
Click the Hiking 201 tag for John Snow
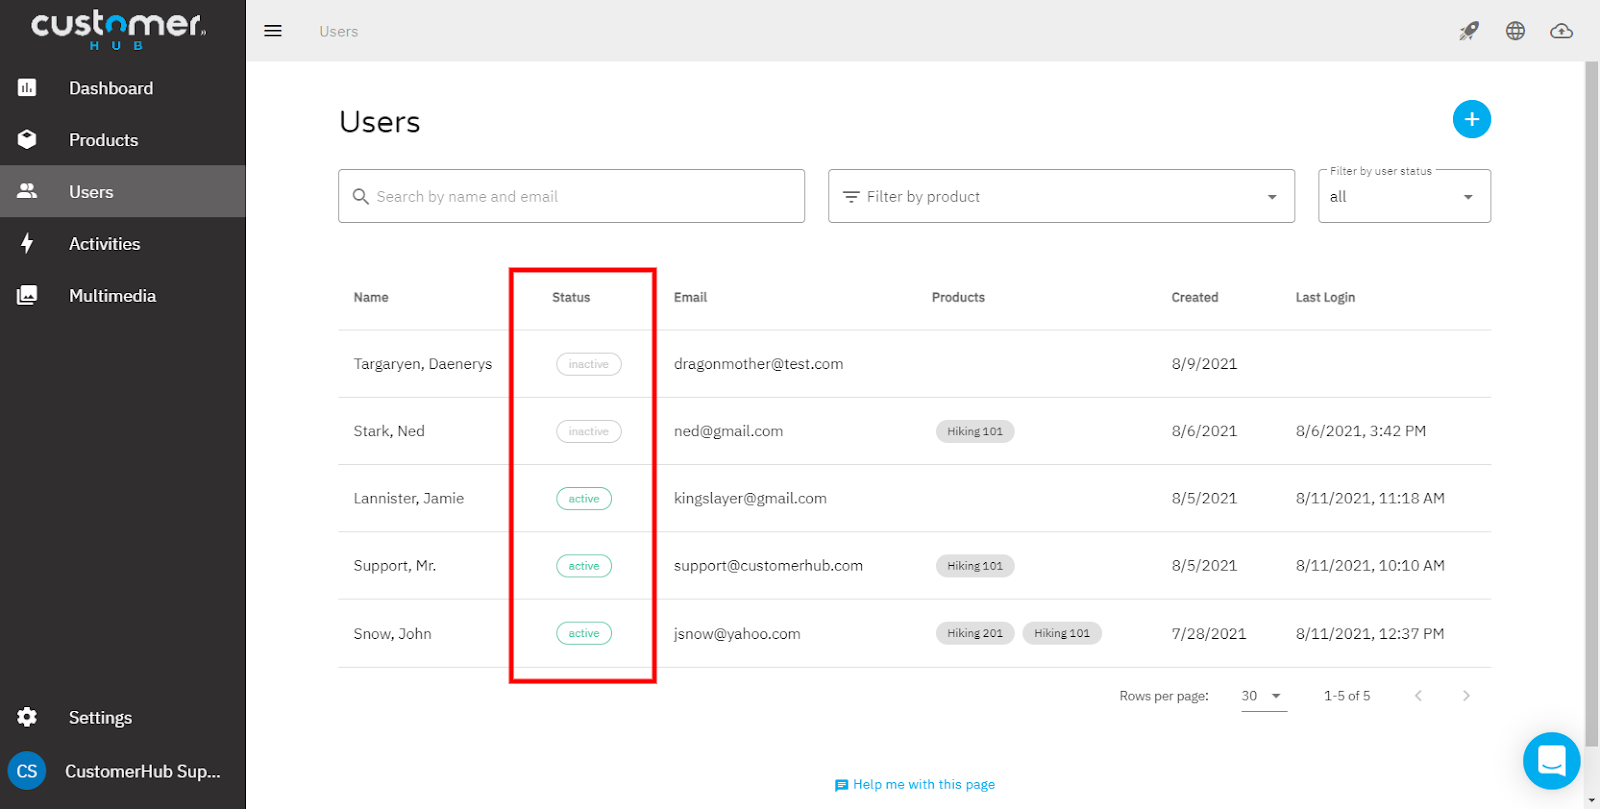coord(975,633)
